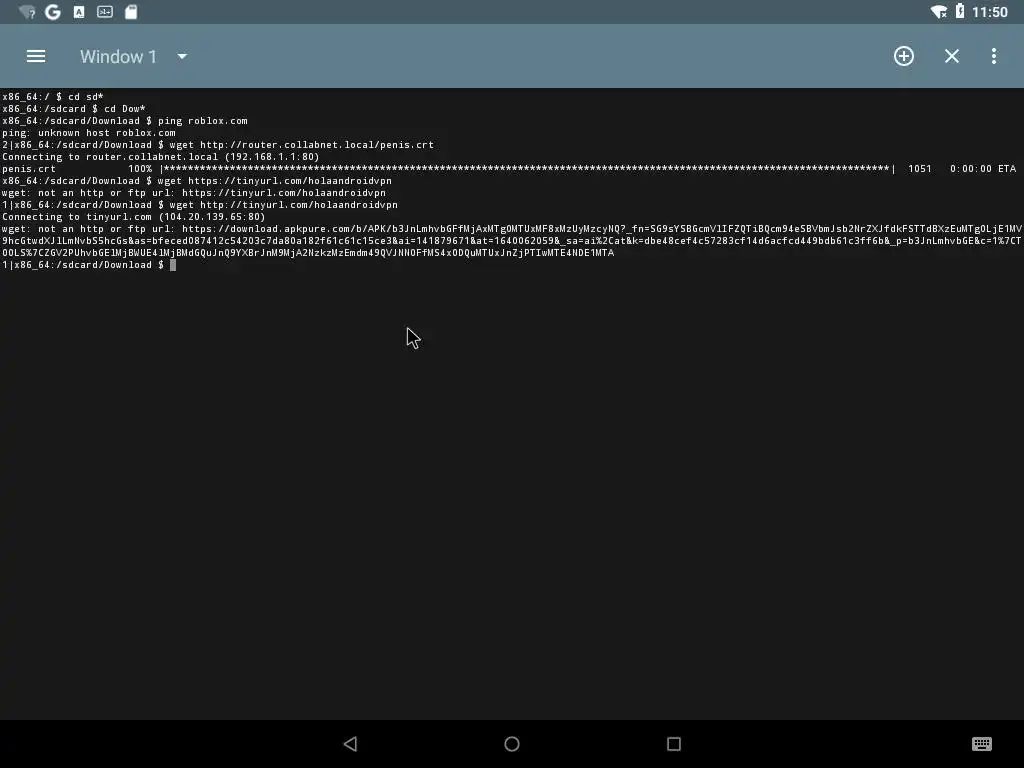Click the 'ping: unknown host roblox.com' line
The image size is (1024, 768).
(89, 133)
